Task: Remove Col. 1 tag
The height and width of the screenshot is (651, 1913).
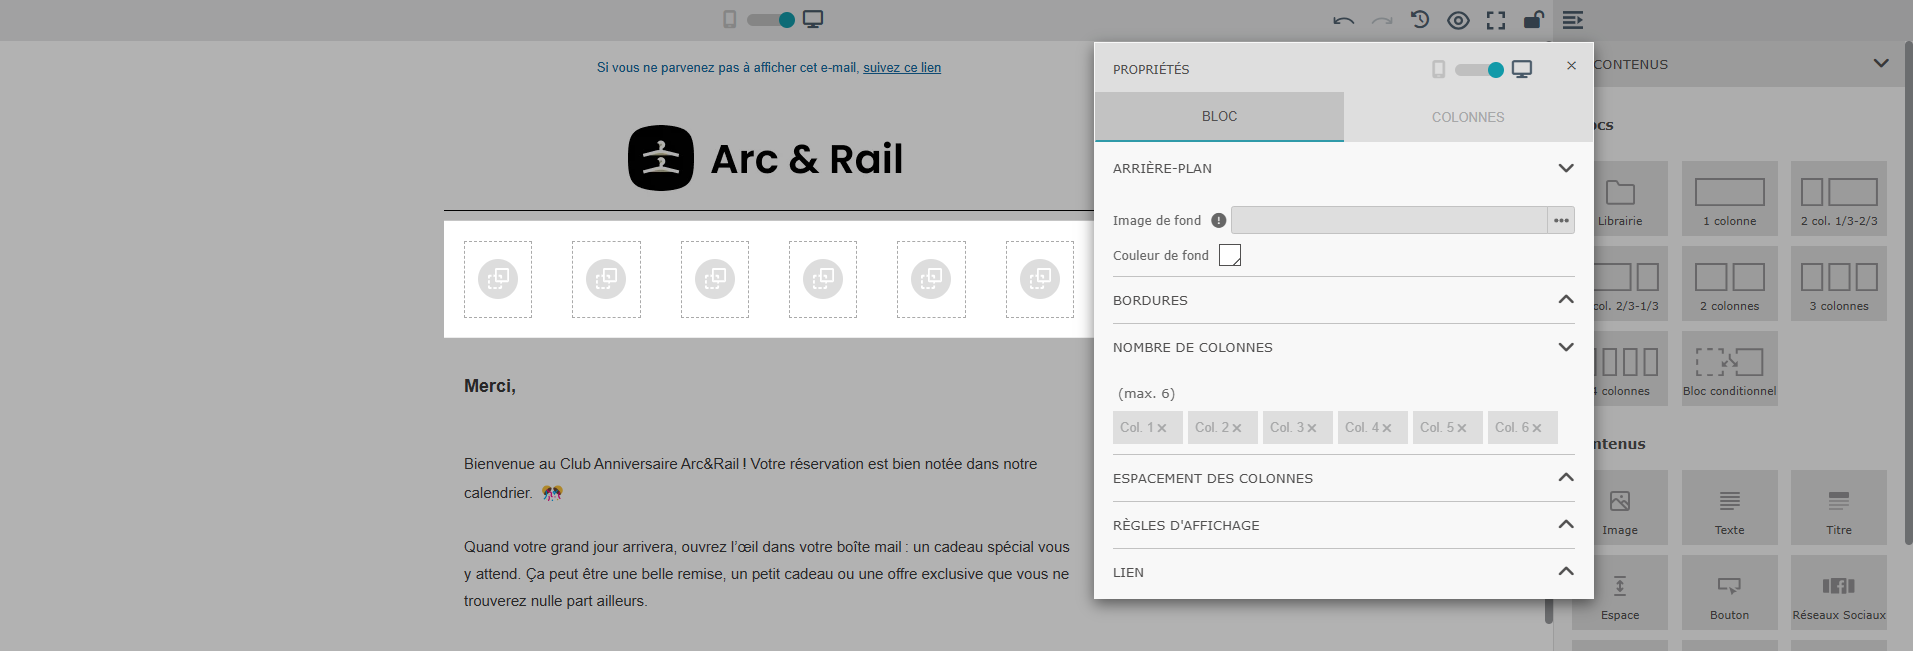Action: [1162, 428]
